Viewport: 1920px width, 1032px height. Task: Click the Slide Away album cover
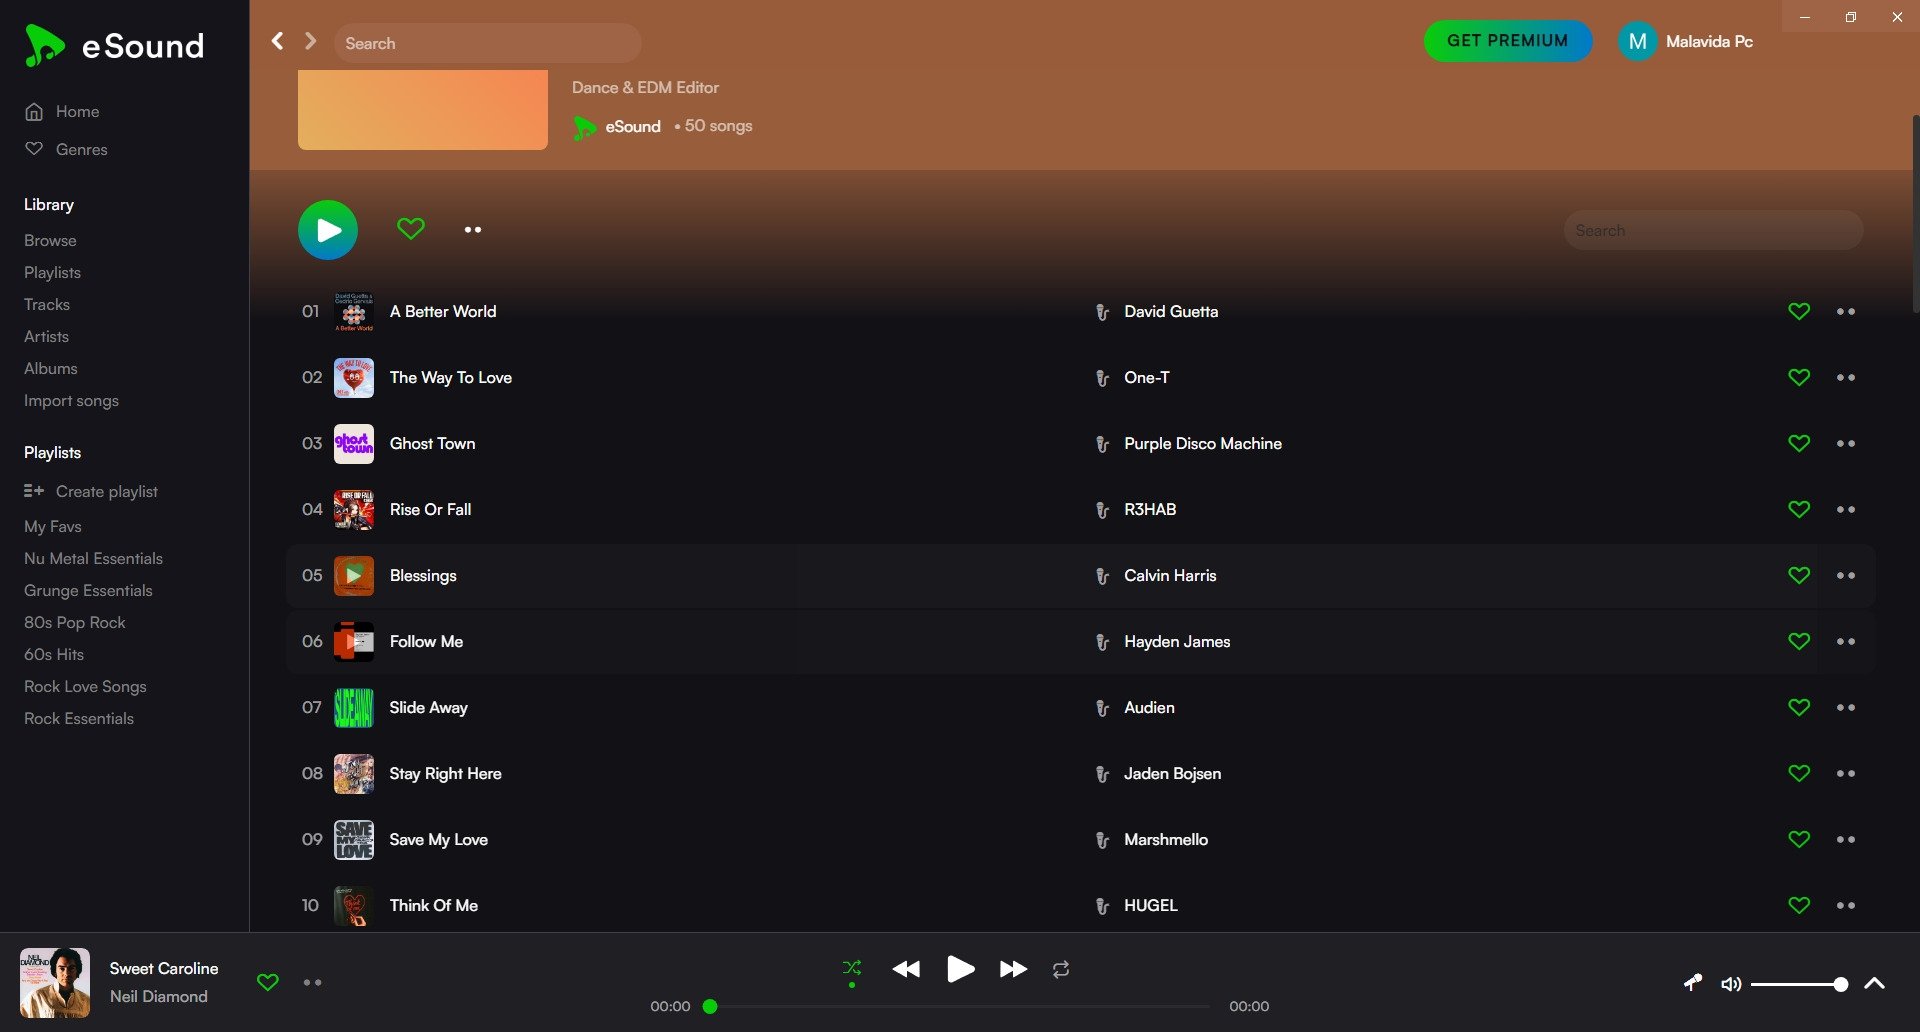click(x=354, y=707)
